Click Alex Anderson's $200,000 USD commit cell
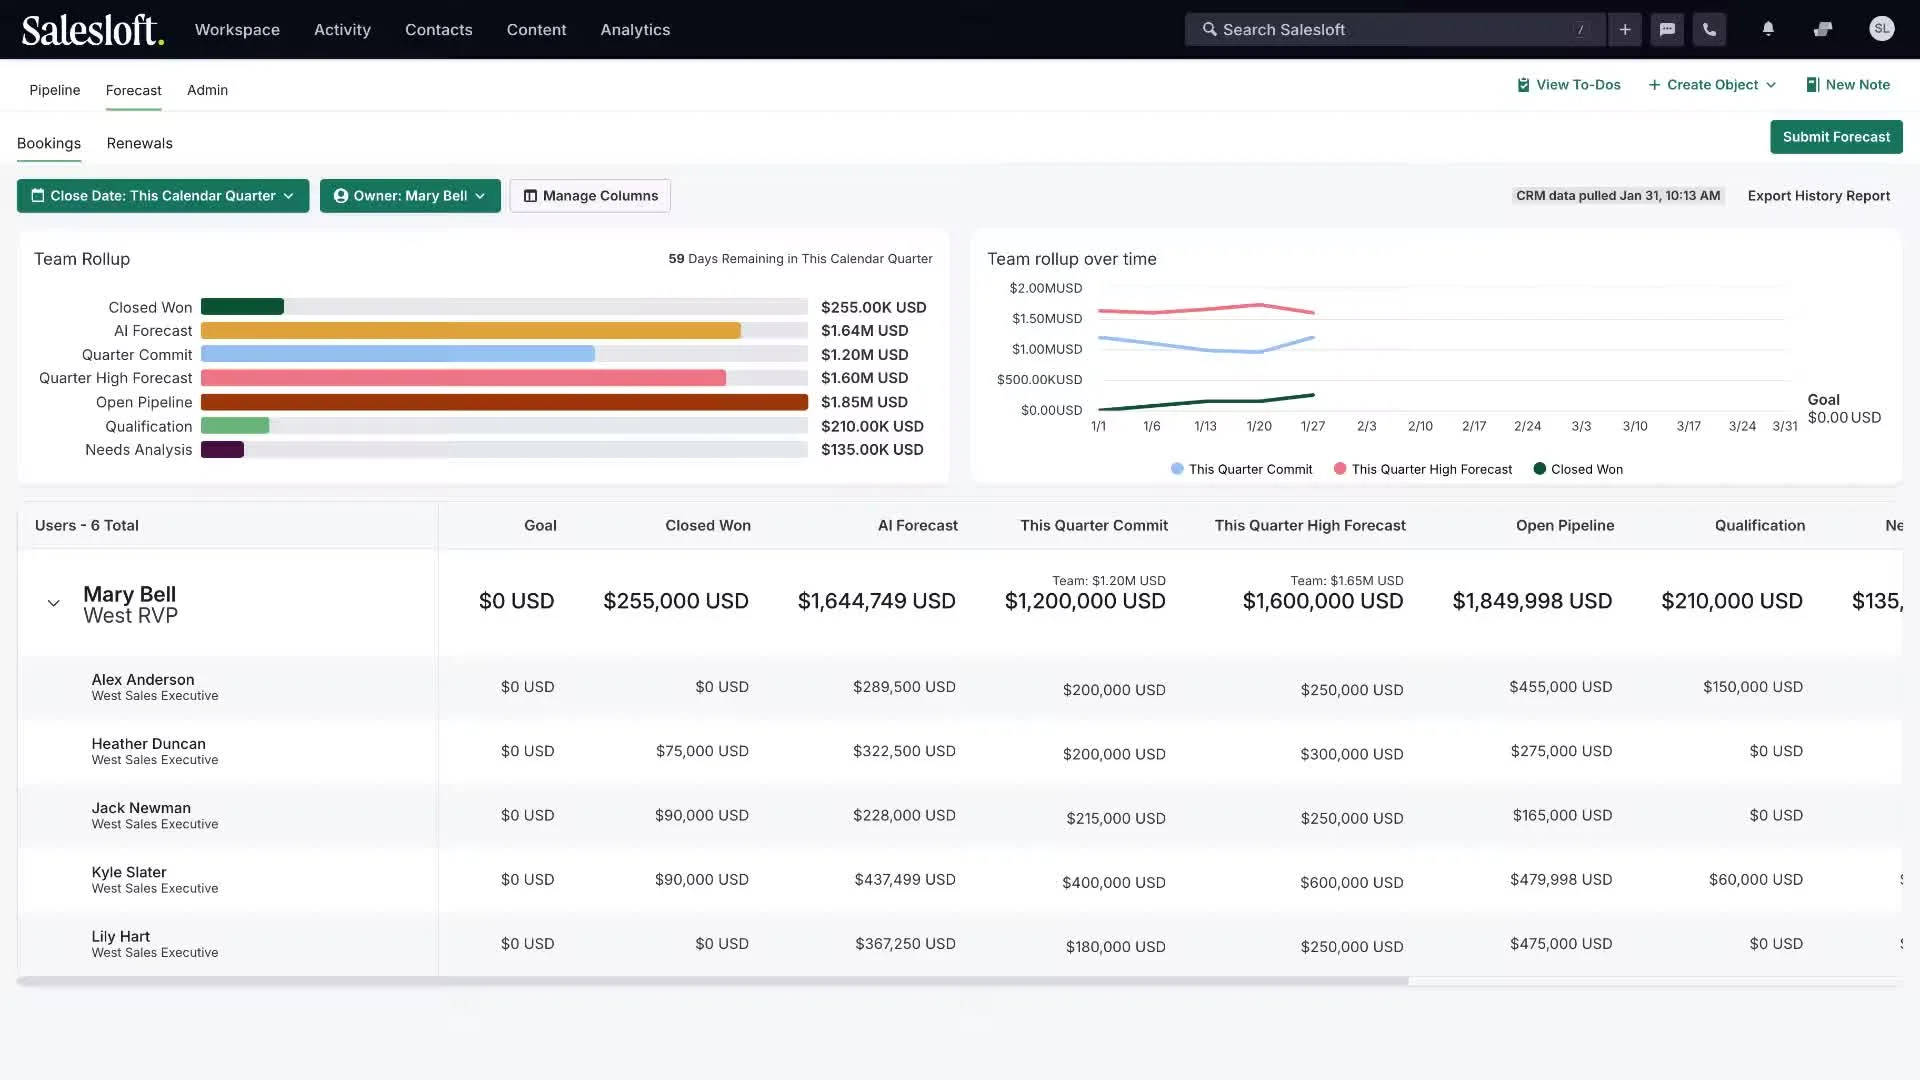The image size is (1920, 1080). point(1114,690)
